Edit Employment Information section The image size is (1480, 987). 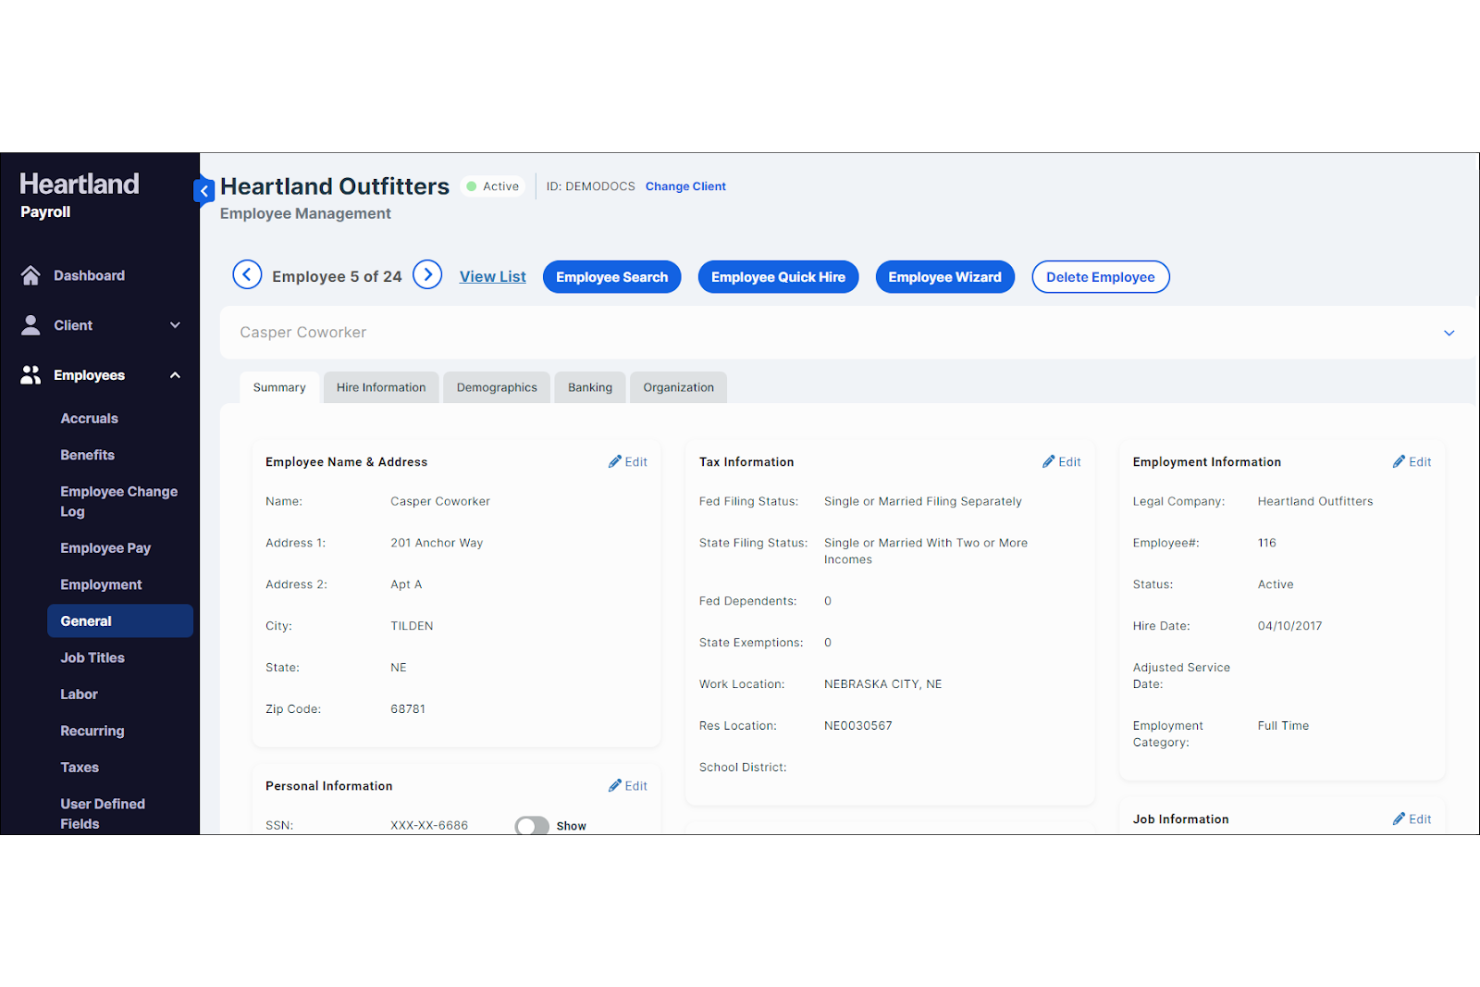(x=1412, y=462)
